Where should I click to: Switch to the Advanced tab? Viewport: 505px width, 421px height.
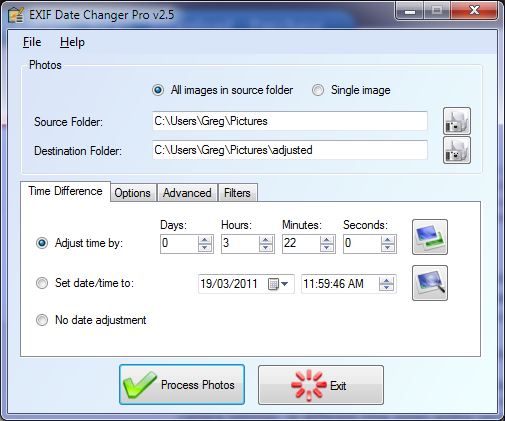pos(187,193)
